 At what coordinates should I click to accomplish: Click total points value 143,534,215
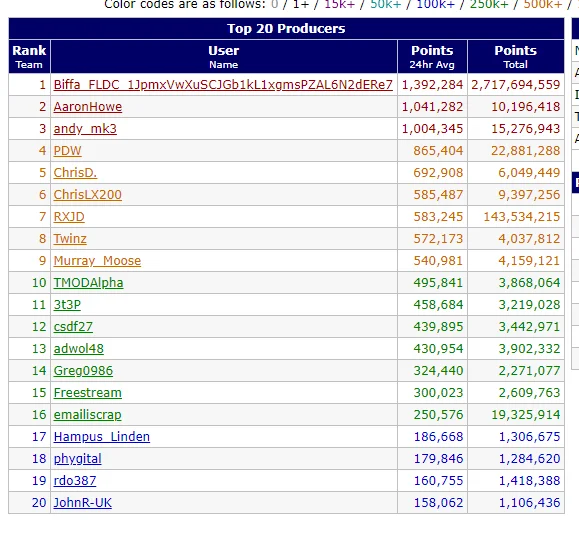point(522,217)
